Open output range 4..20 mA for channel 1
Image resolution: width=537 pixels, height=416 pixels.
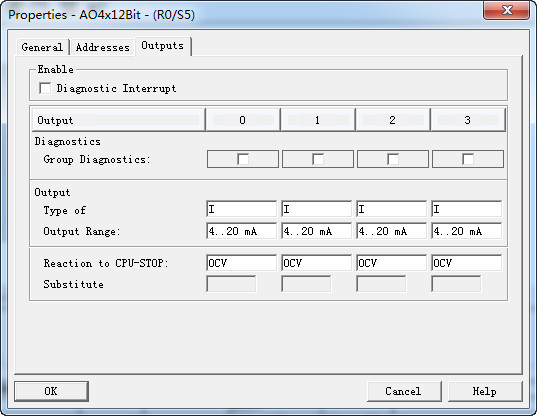[316, 231]
